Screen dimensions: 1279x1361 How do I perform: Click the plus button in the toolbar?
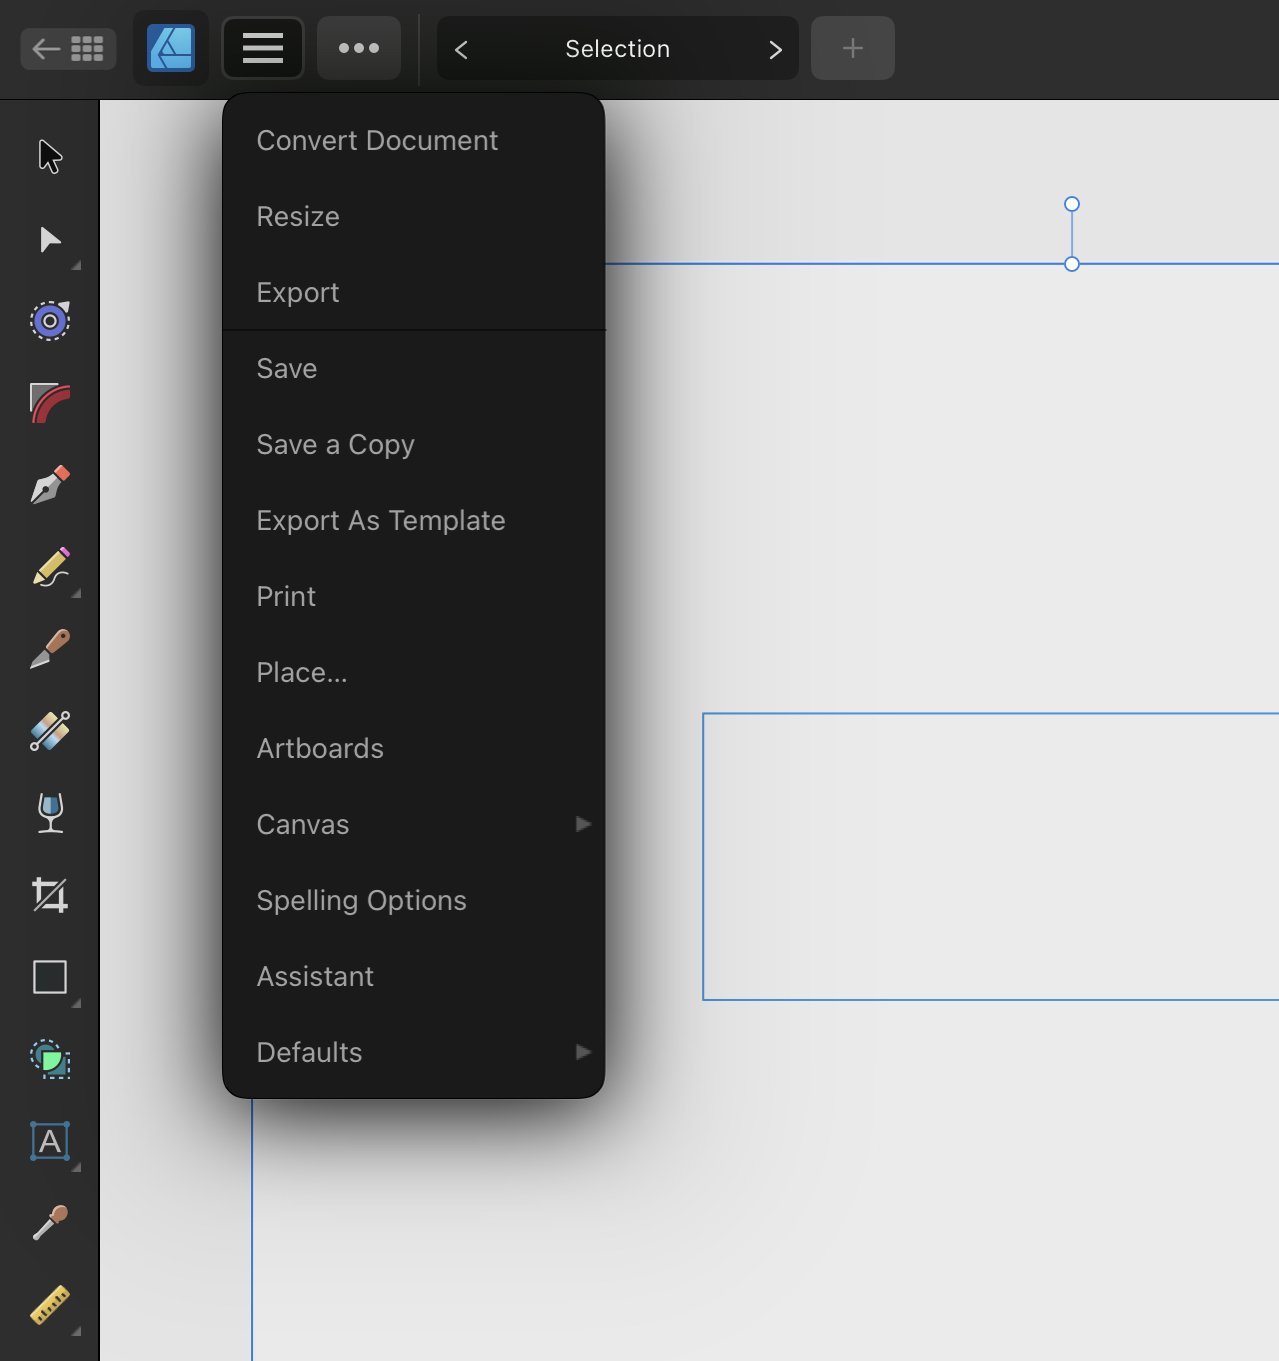point(851,48)
